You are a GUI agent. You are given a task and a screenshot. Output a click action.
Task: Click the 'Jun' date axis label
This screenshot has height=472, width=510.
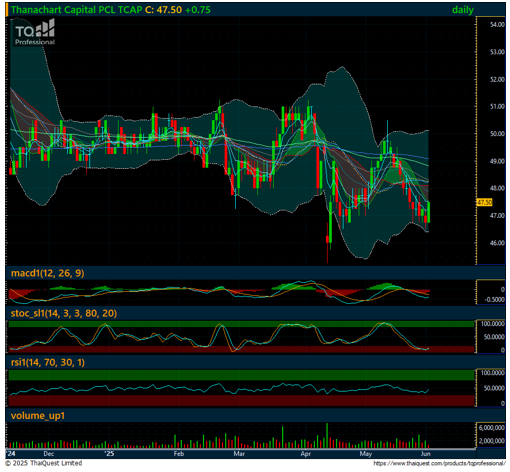pyautogui.click(x=425, y=454)
